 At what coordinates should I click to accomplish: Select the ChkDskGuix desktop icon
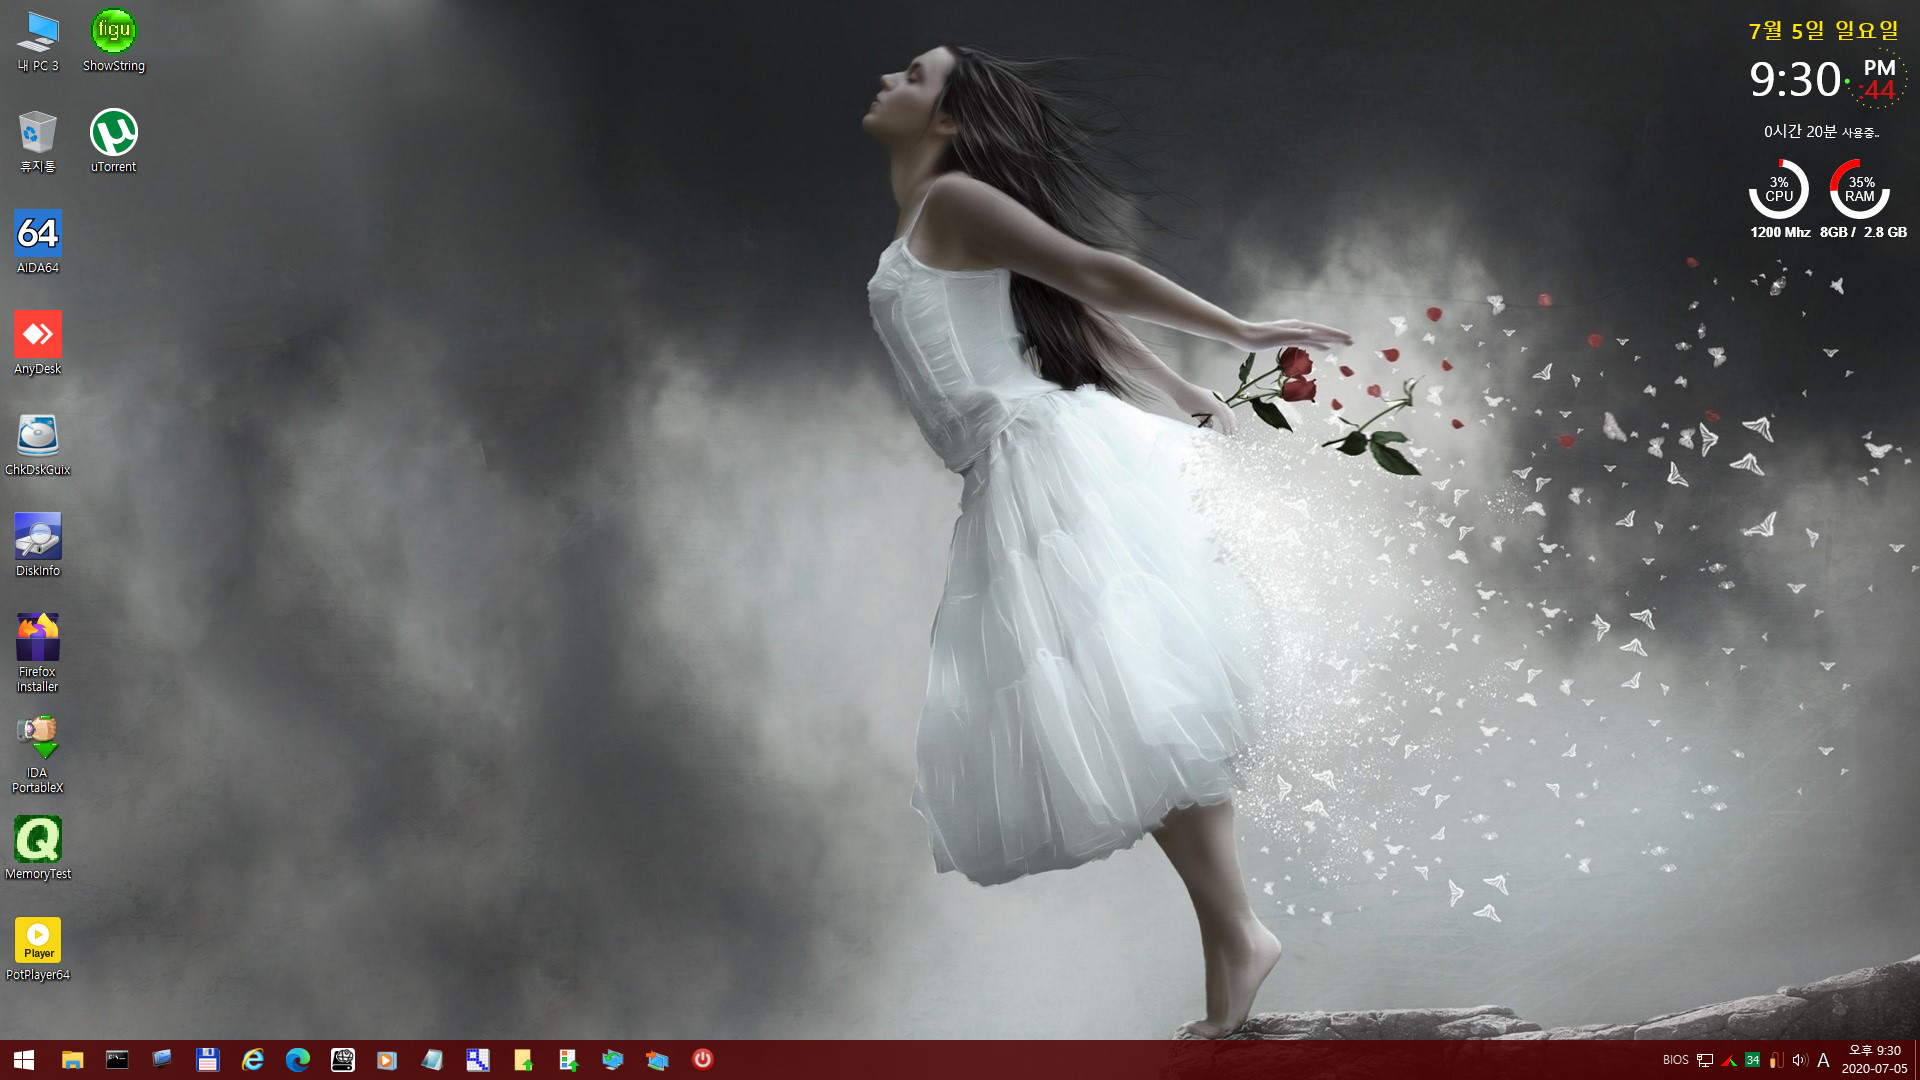(38, 445)
